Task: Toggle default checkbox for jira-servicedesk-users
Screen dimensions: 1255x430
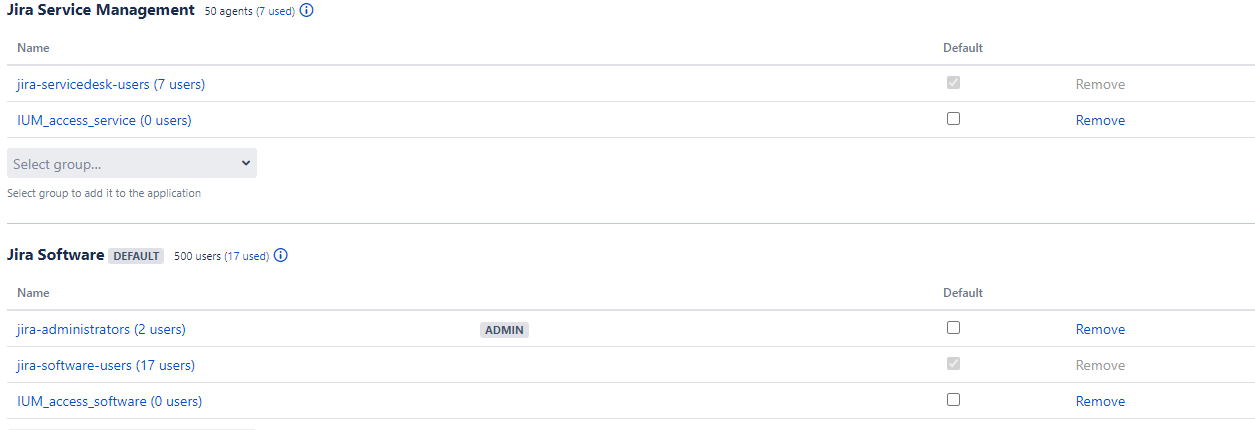Action: 953,83
